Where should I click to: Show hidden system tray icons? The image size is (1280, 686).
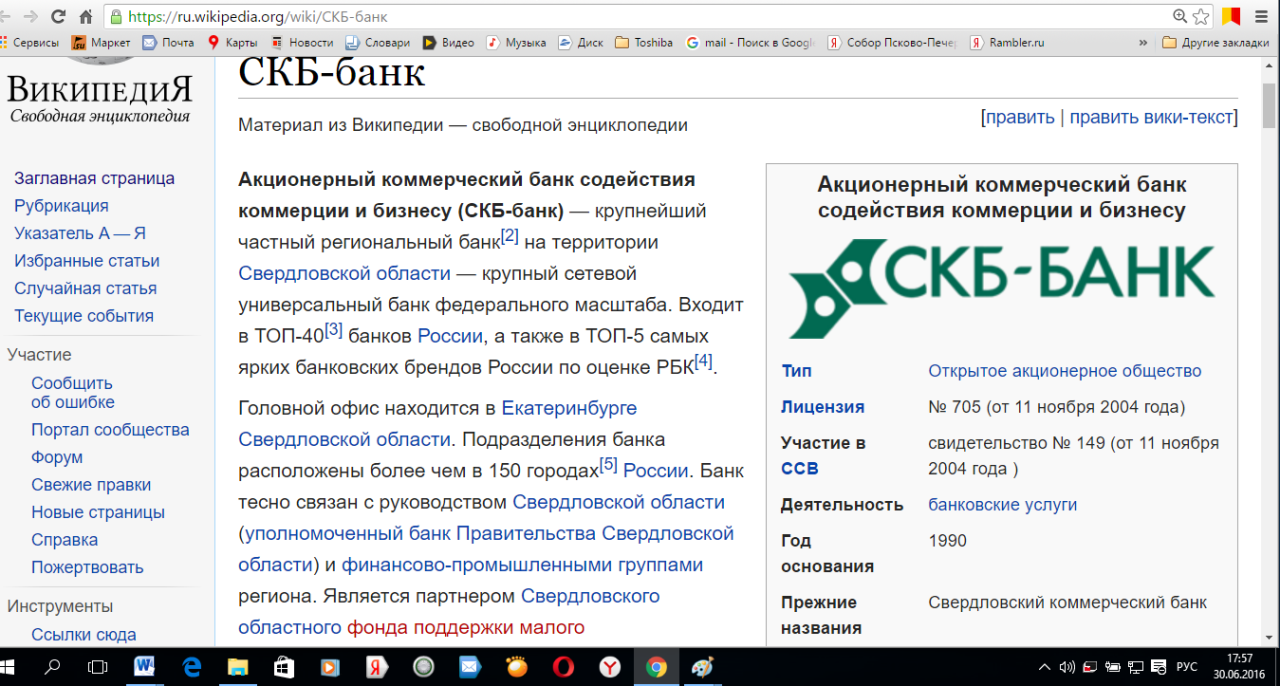1045,666
